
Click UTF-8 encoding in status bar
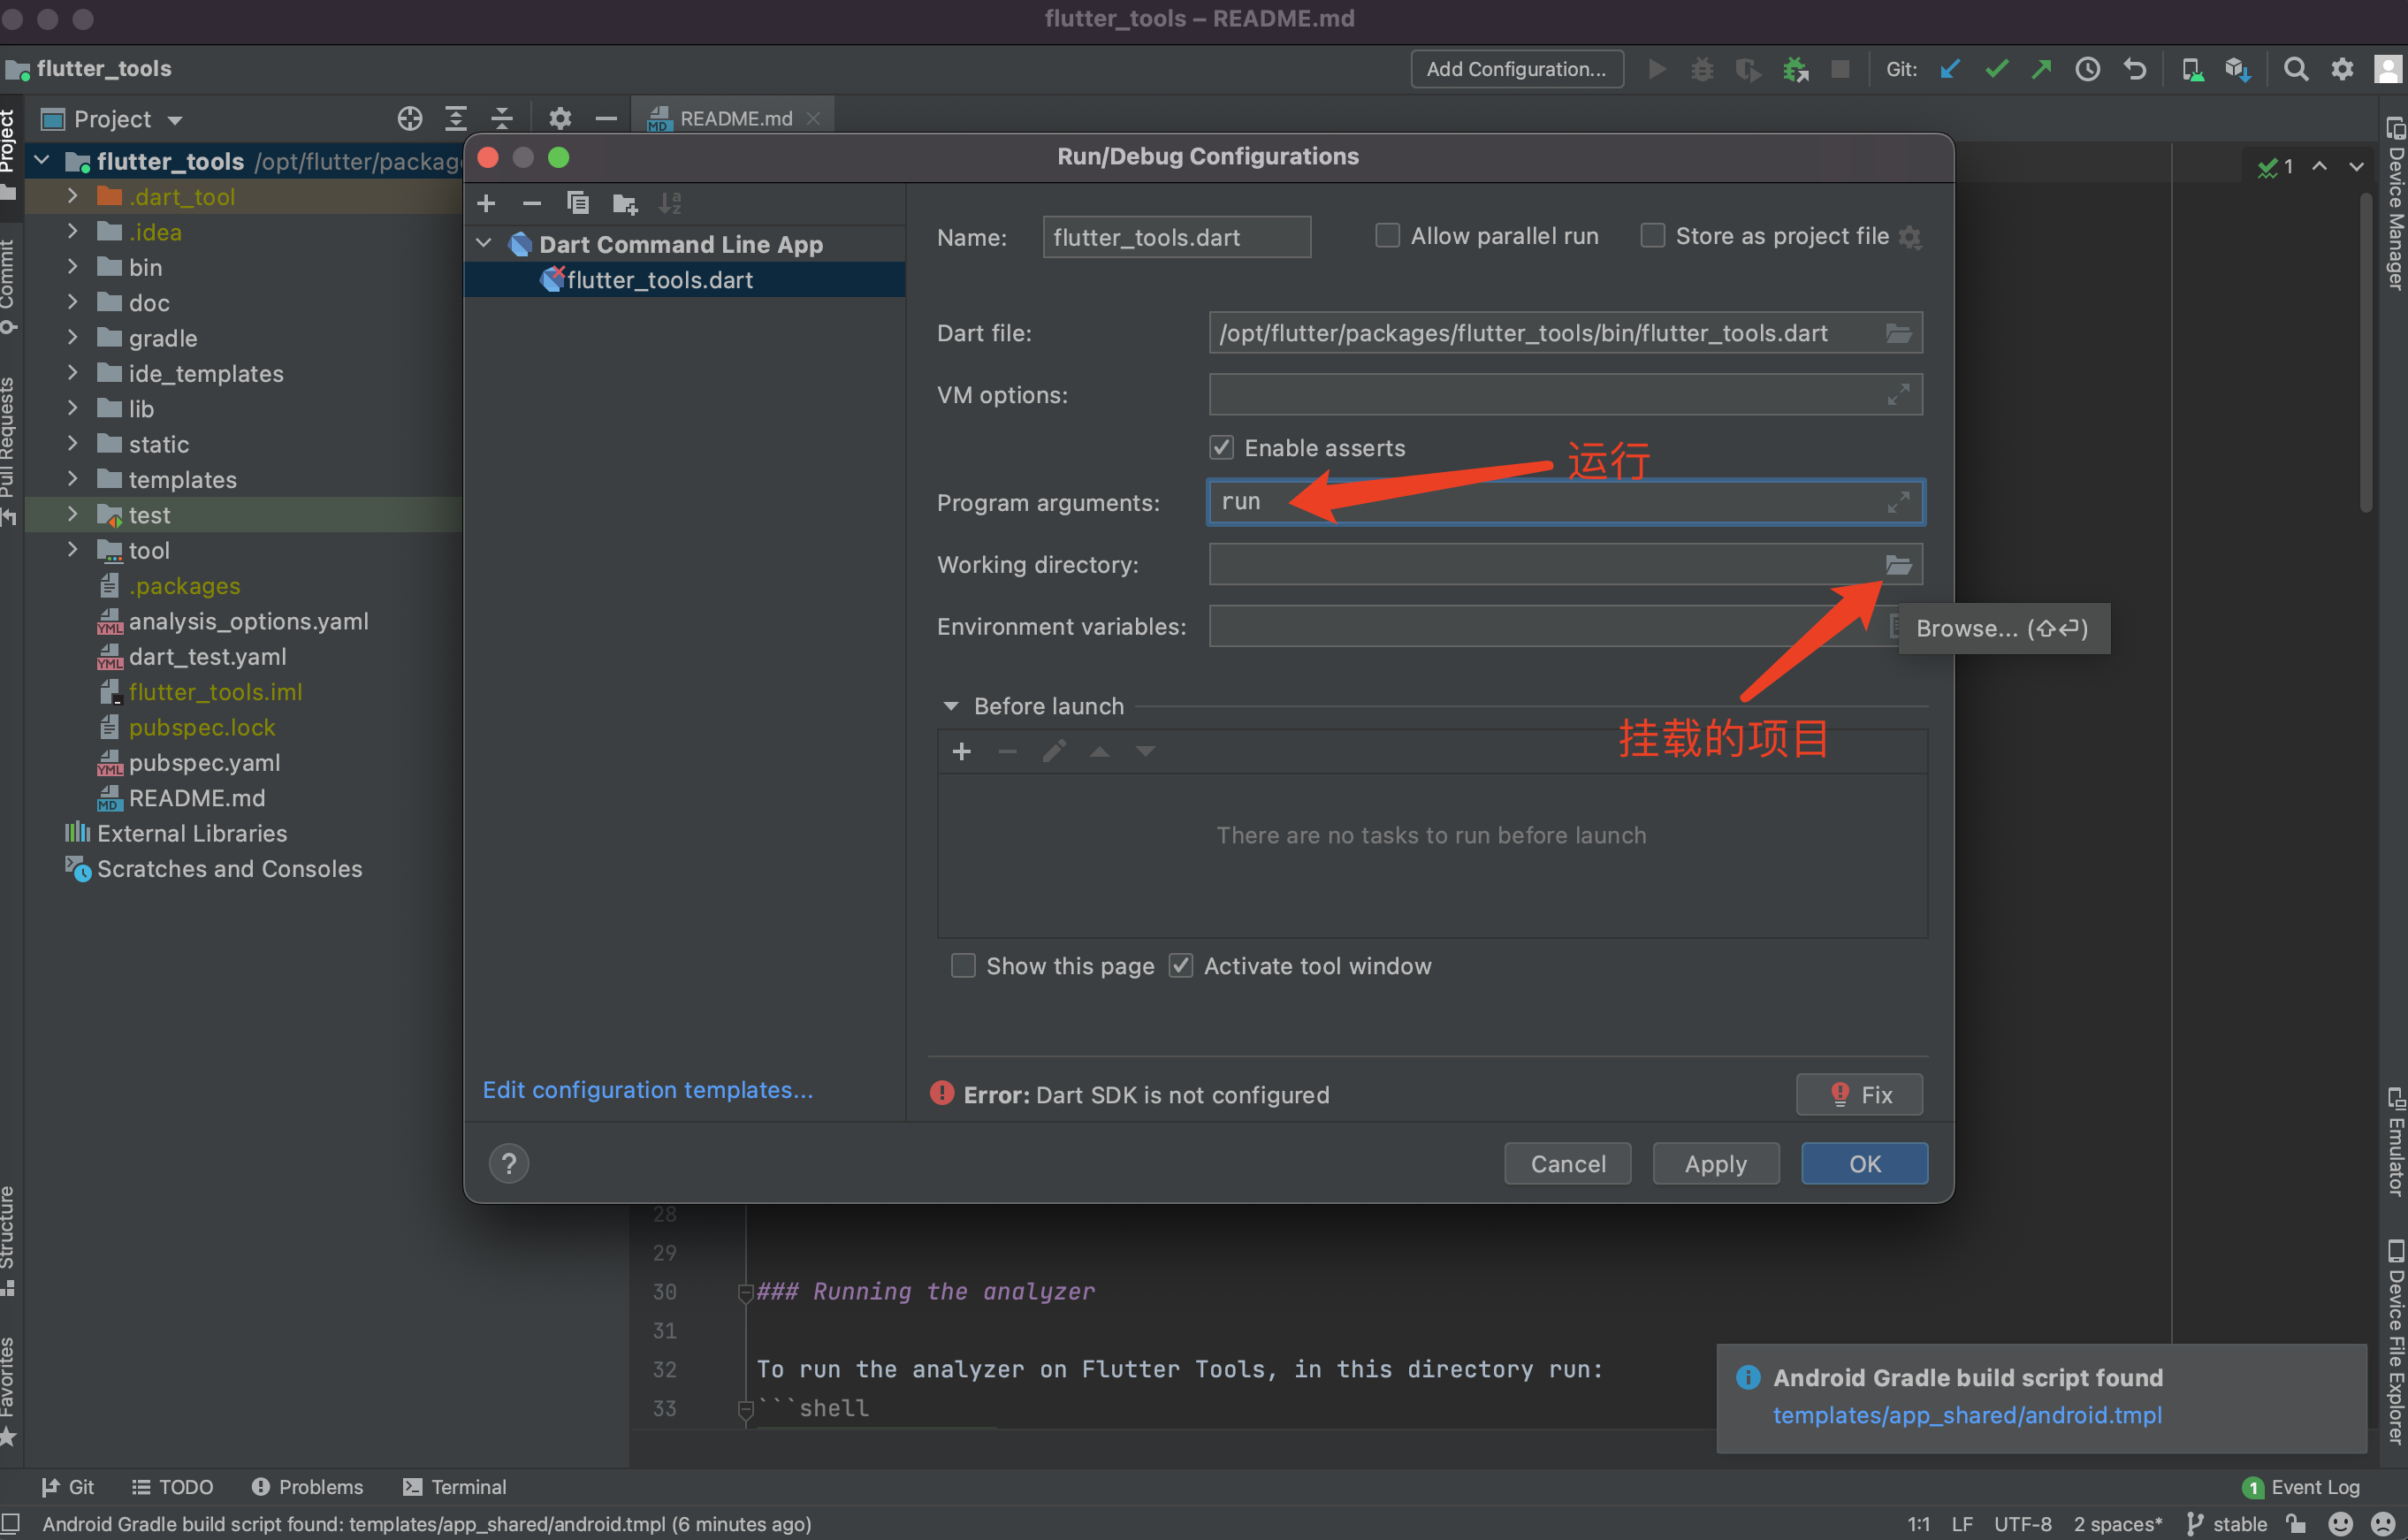click(x=2022, y=1524)
